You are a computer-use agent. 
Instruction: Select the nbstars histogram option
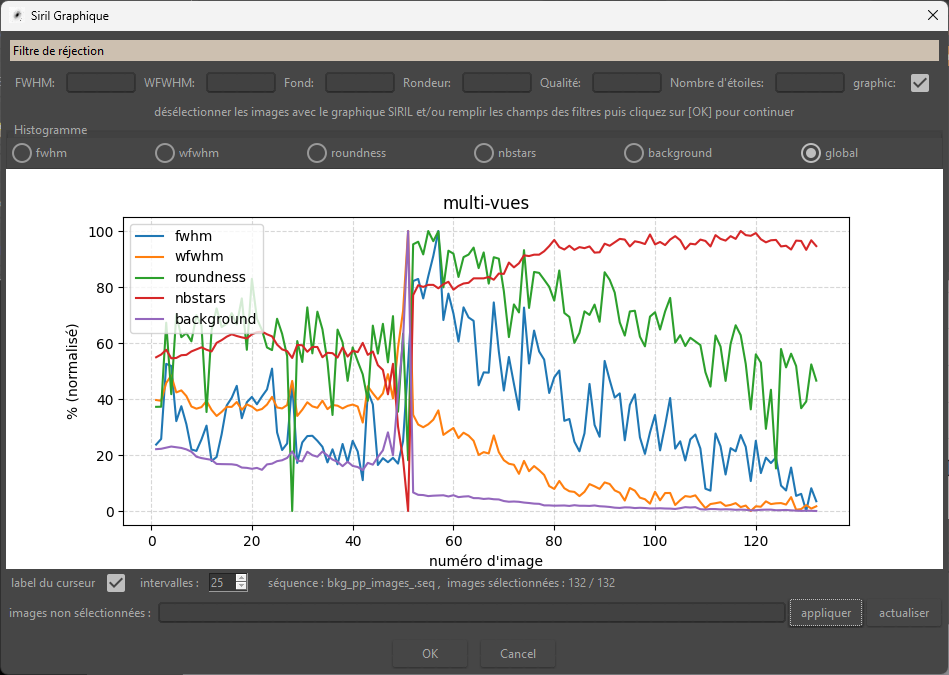[484, 153]
